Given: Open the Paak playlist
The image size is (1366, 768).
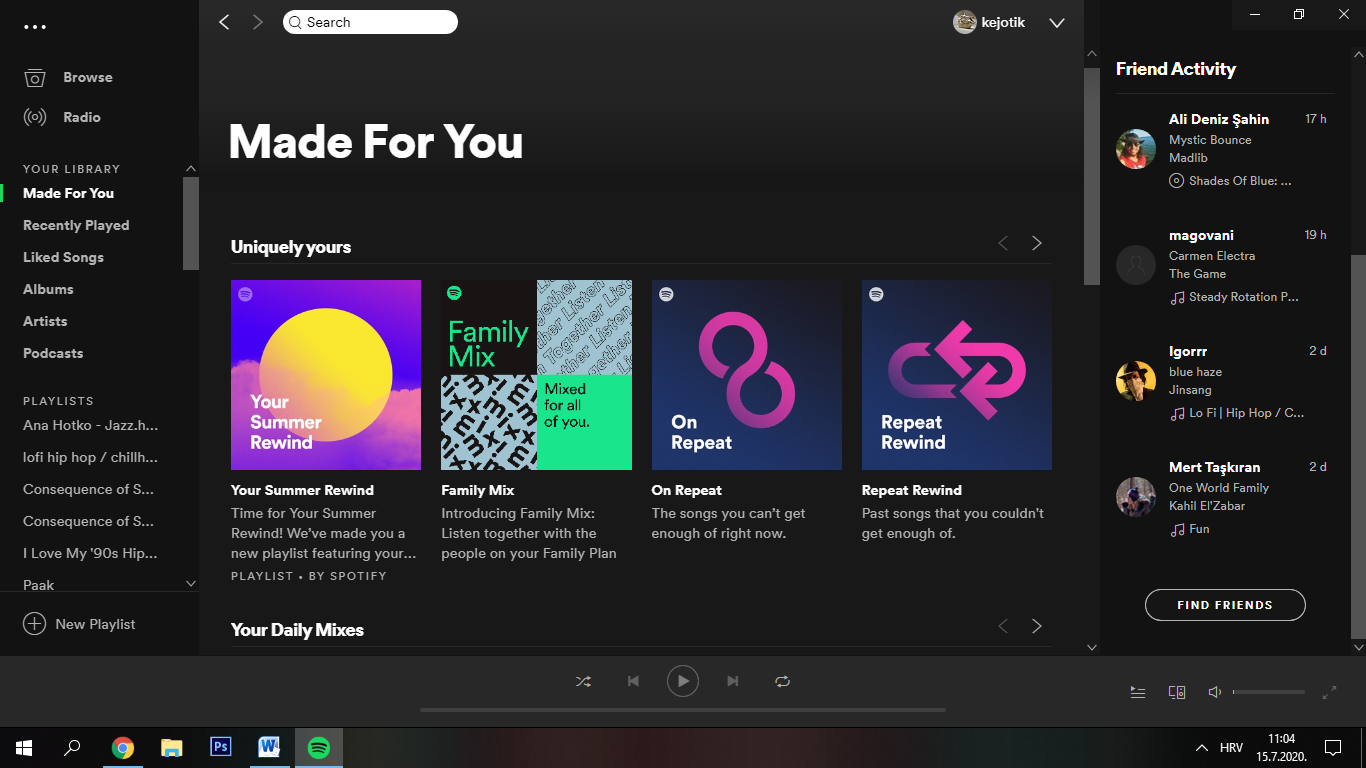Looking at the screenshot, I should (39, 585).
